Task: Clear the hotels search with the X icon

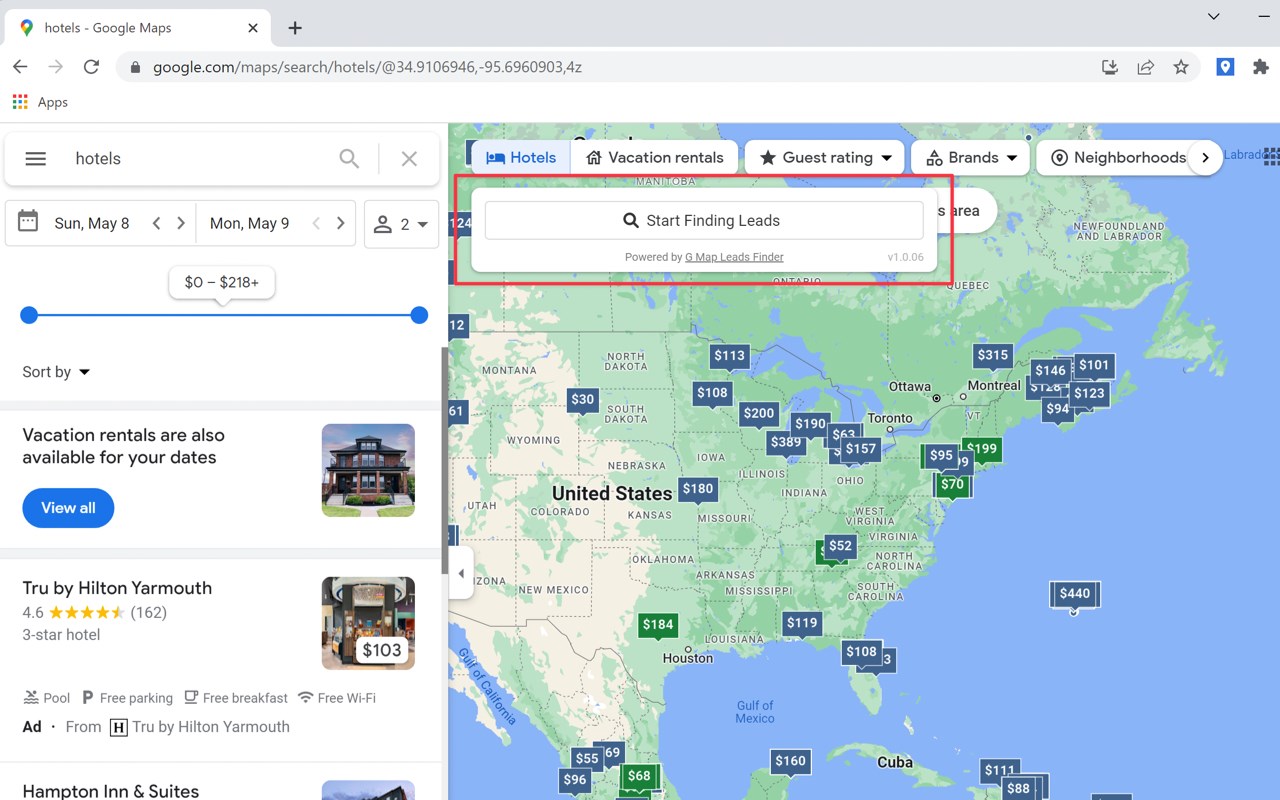Action: (x=409, y=159)
